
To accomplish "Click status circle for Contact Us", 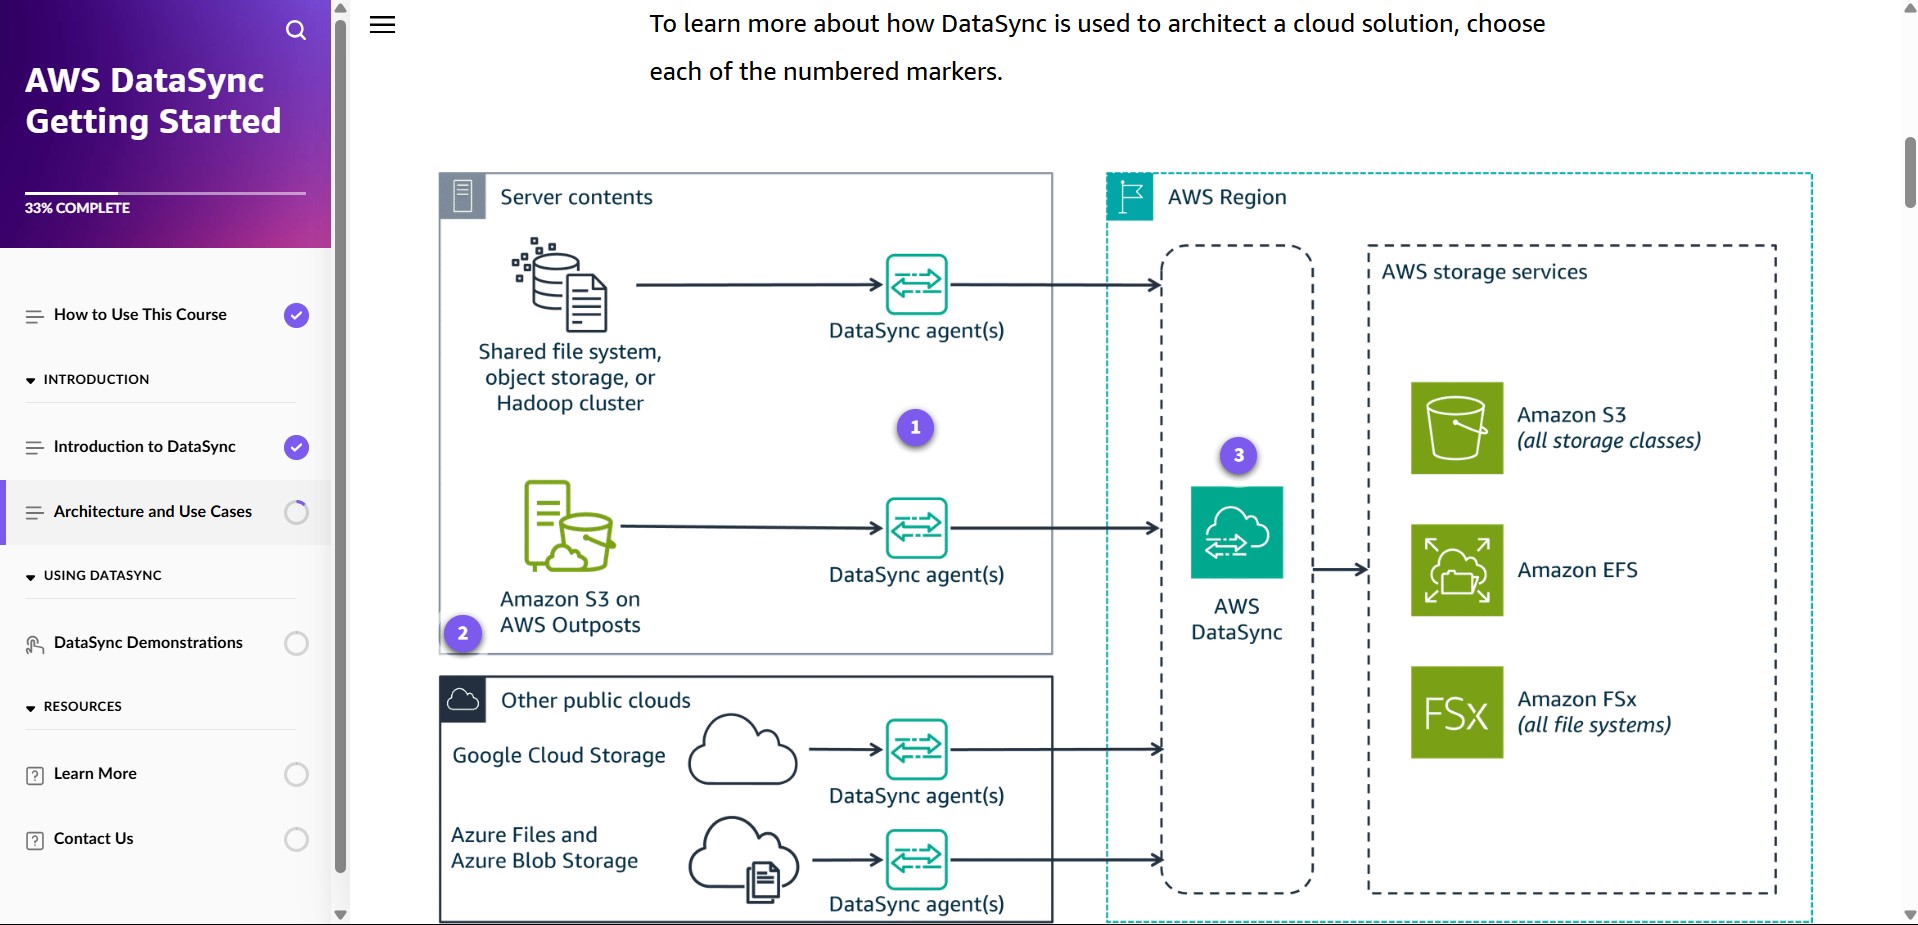I will pos(296,839).
